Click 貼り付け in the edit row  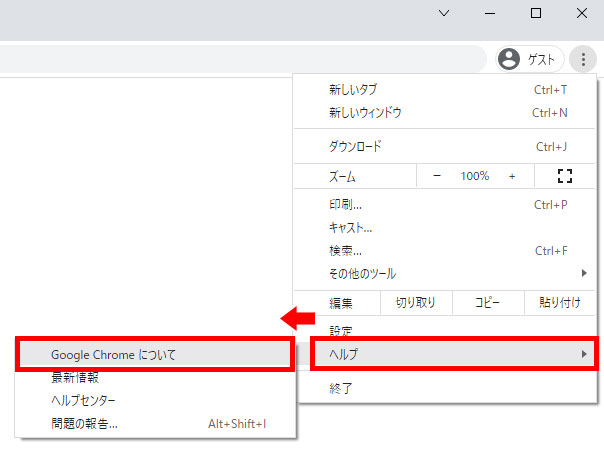[560, 303]
